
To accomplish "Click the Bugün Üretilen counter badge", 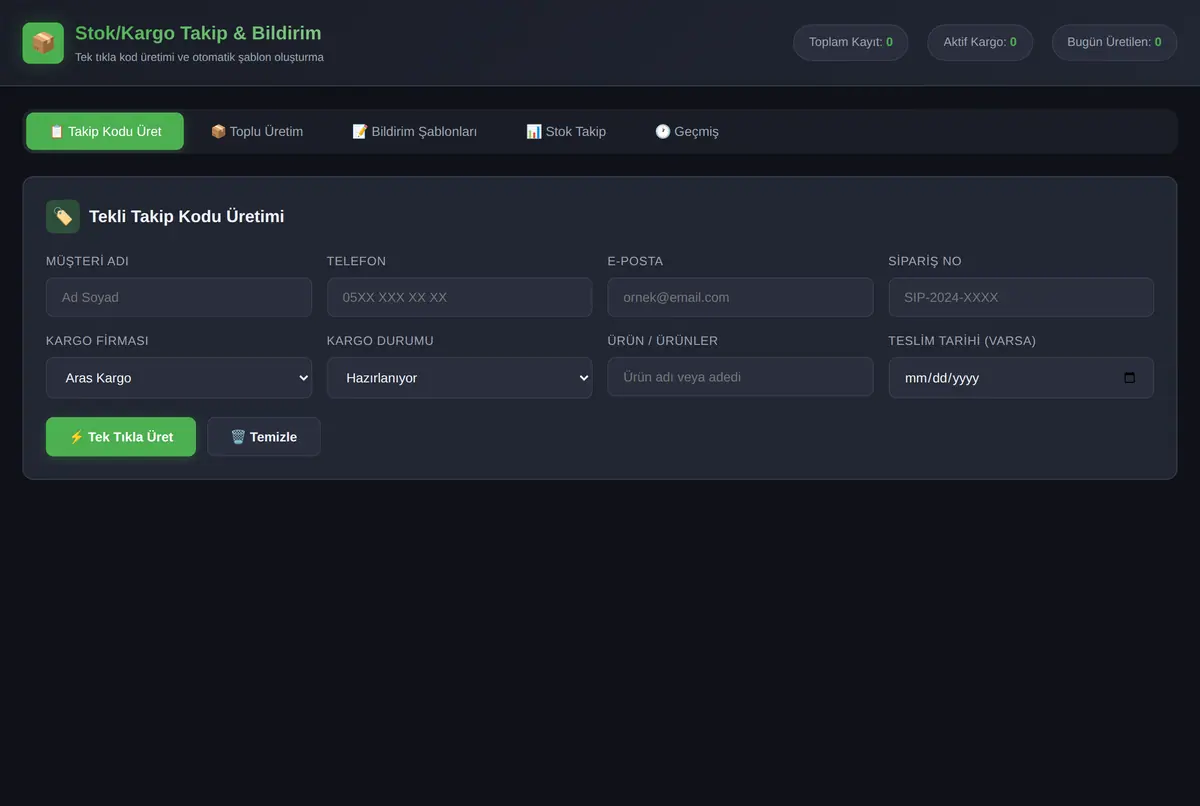I will pyautogui.click(x=1114, y=42).
